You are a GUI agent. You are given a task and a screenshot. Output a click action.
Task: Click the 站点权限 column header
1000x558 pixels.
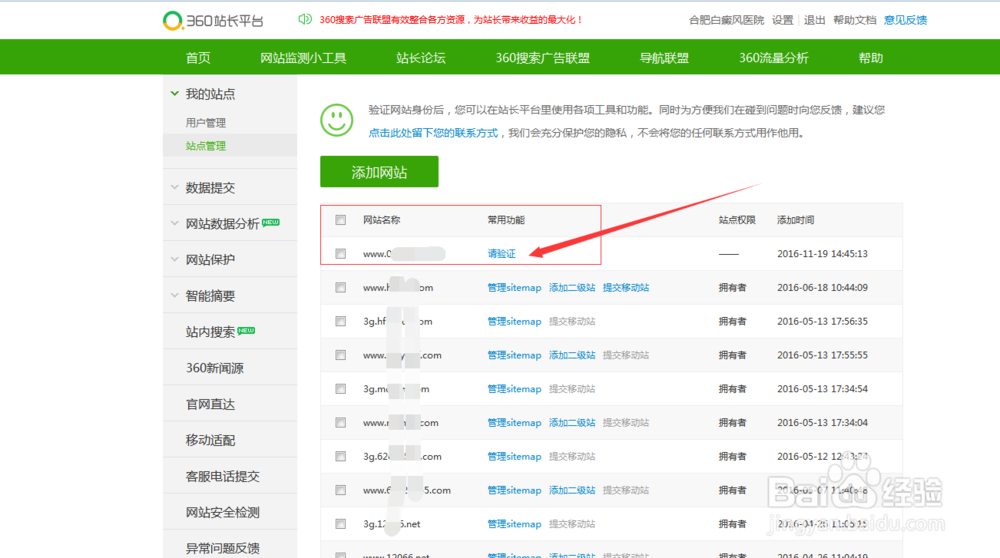click(737, 220)
